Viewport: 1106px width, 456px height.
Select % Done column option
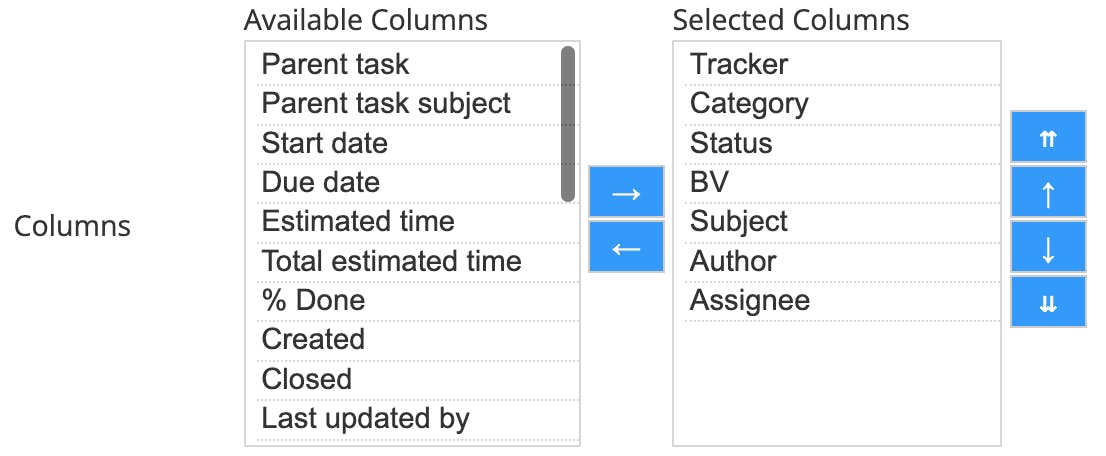[x=313, y=301]
